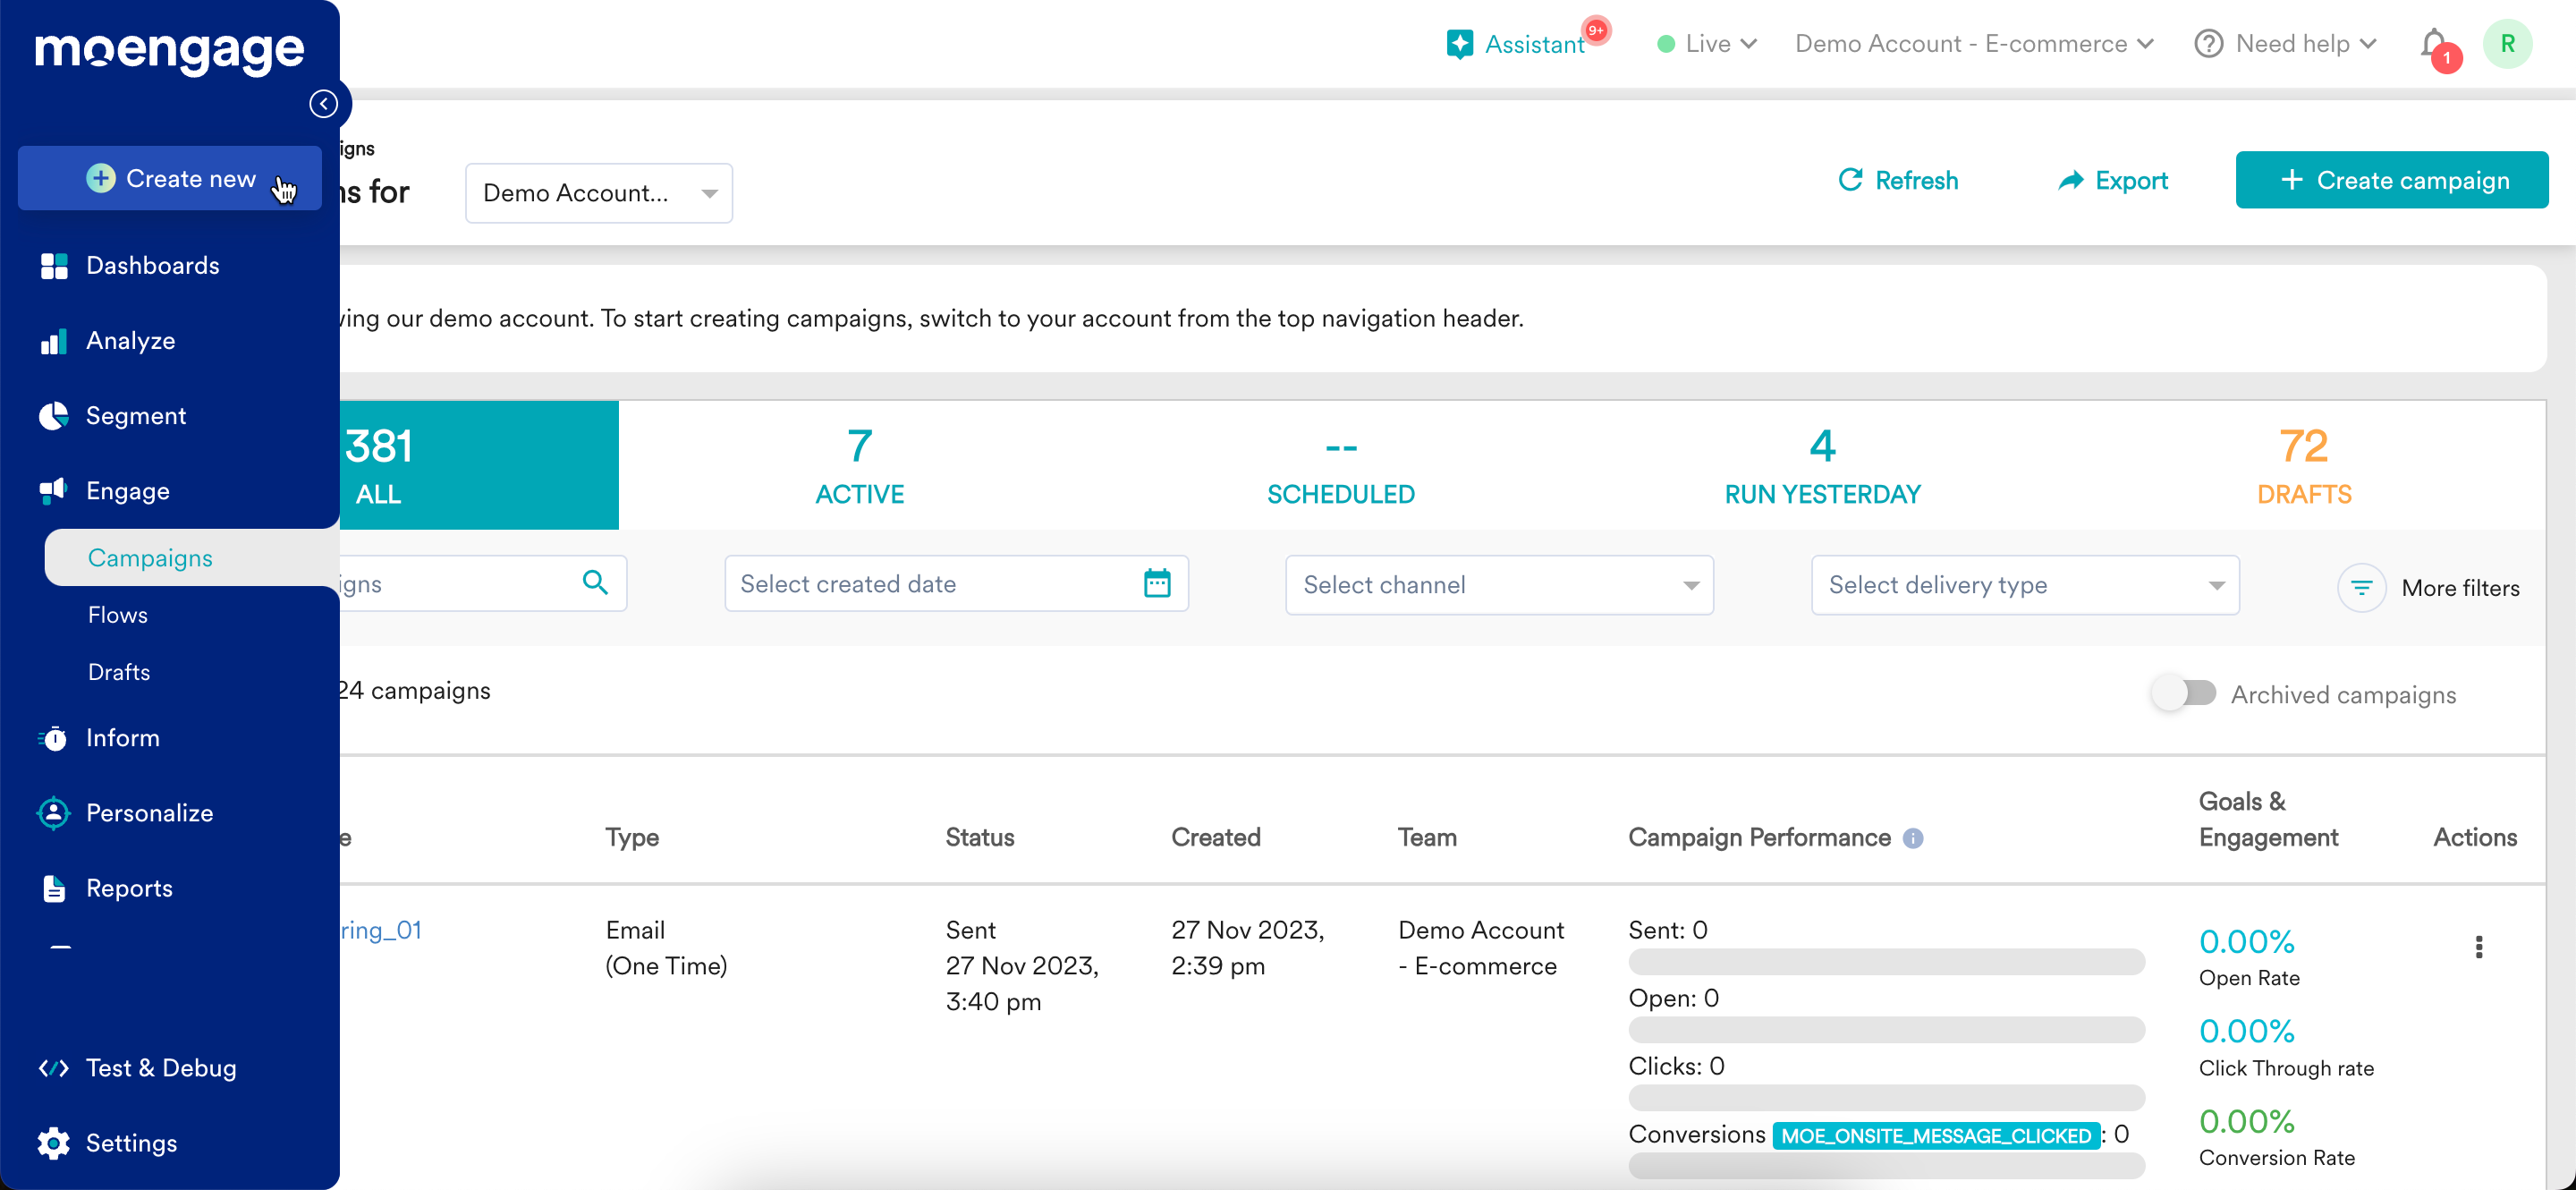The image size is (2576, 1190).
Task: Expand the Demo Account - E-commerce switcher
Action: [x=1973, y=44]
